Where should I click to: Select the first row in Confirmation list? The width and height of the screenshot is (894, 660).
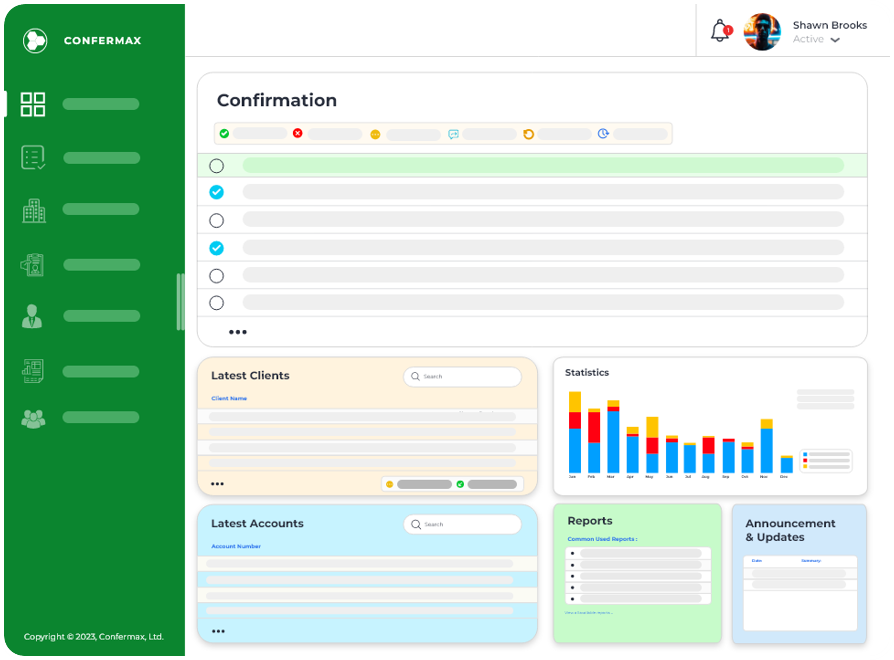(x=217, y=166)
